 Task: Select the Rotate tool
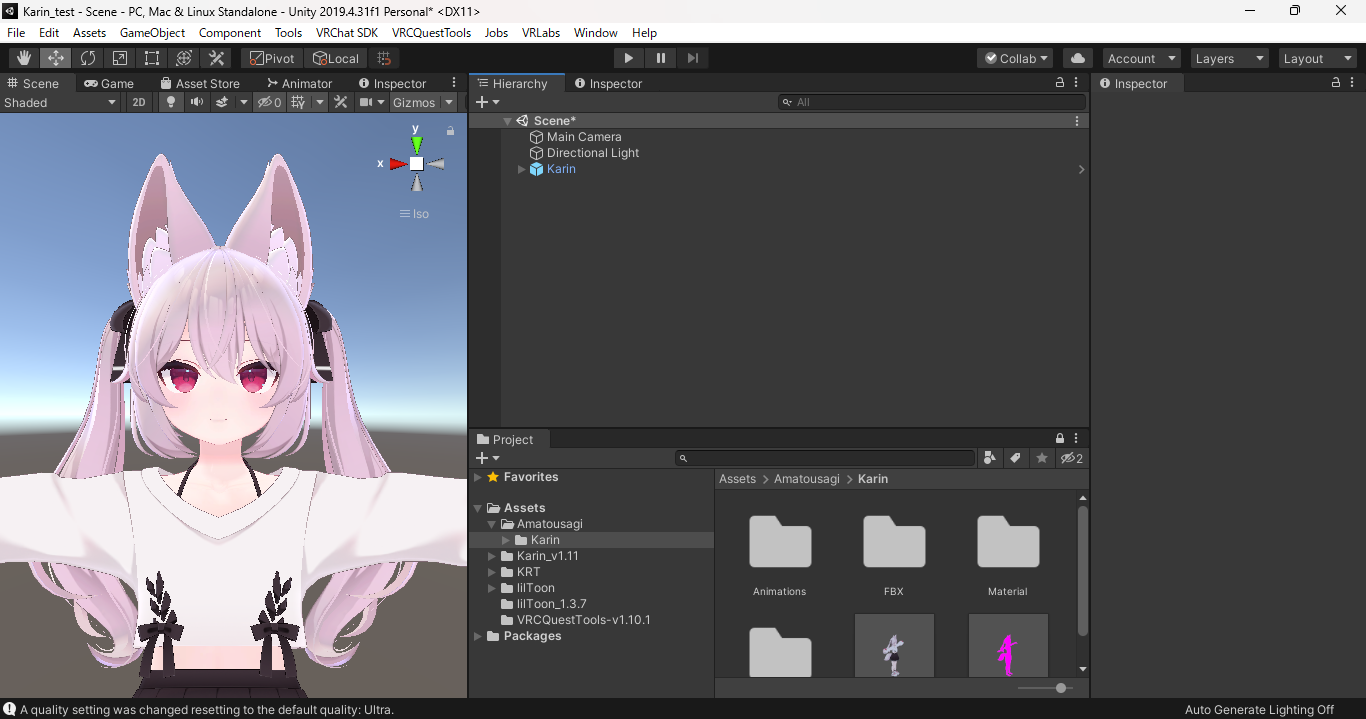pyautogui.click(x=88, y=58)
